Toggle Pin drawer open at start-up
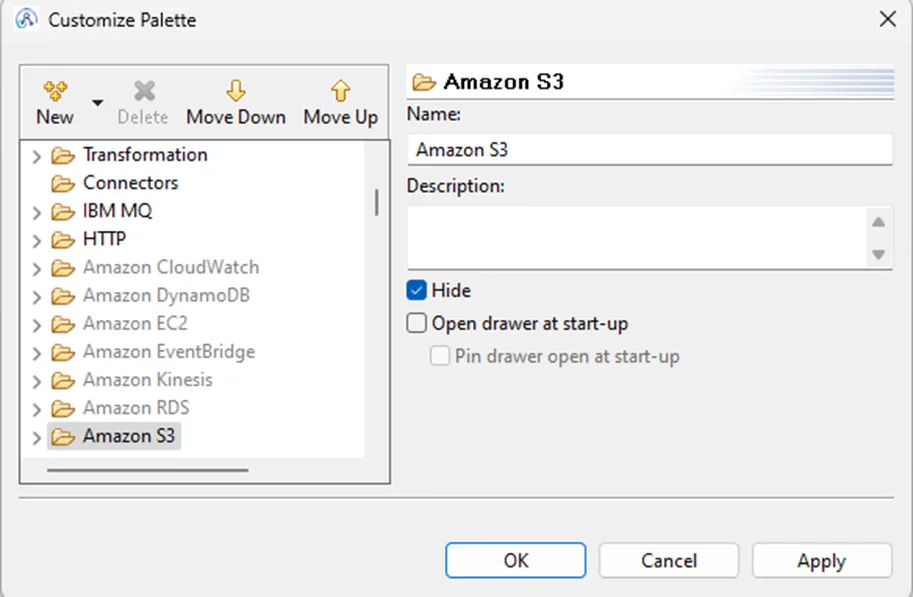 click(440, 356)
